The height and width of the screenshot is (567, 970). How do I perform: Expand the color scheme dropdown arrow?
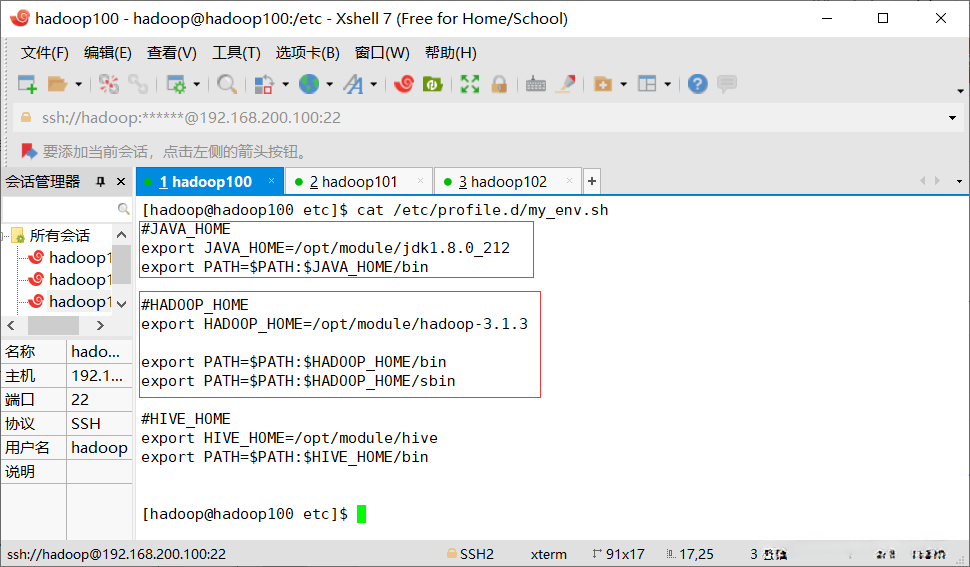[285, 84]
